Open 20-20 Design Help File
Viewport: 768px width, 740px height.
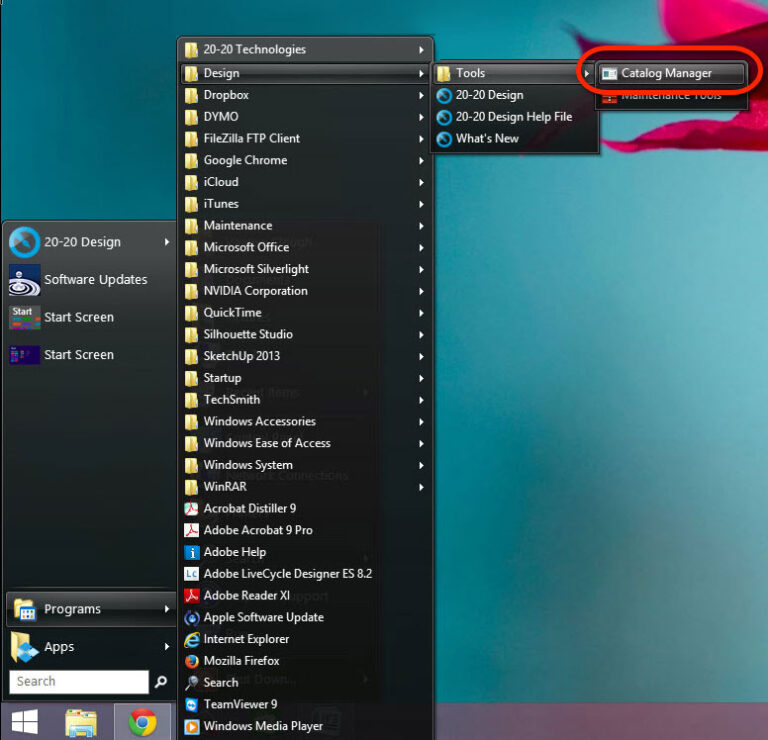513,117
